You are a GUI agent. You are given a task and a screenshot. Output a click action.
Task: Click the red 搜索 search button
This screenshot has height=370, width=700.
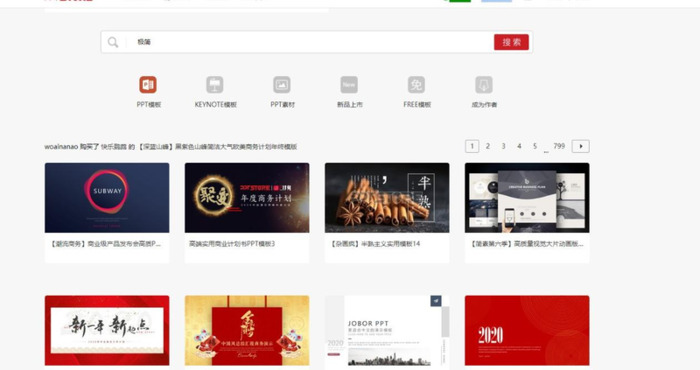tap(511, 42)
